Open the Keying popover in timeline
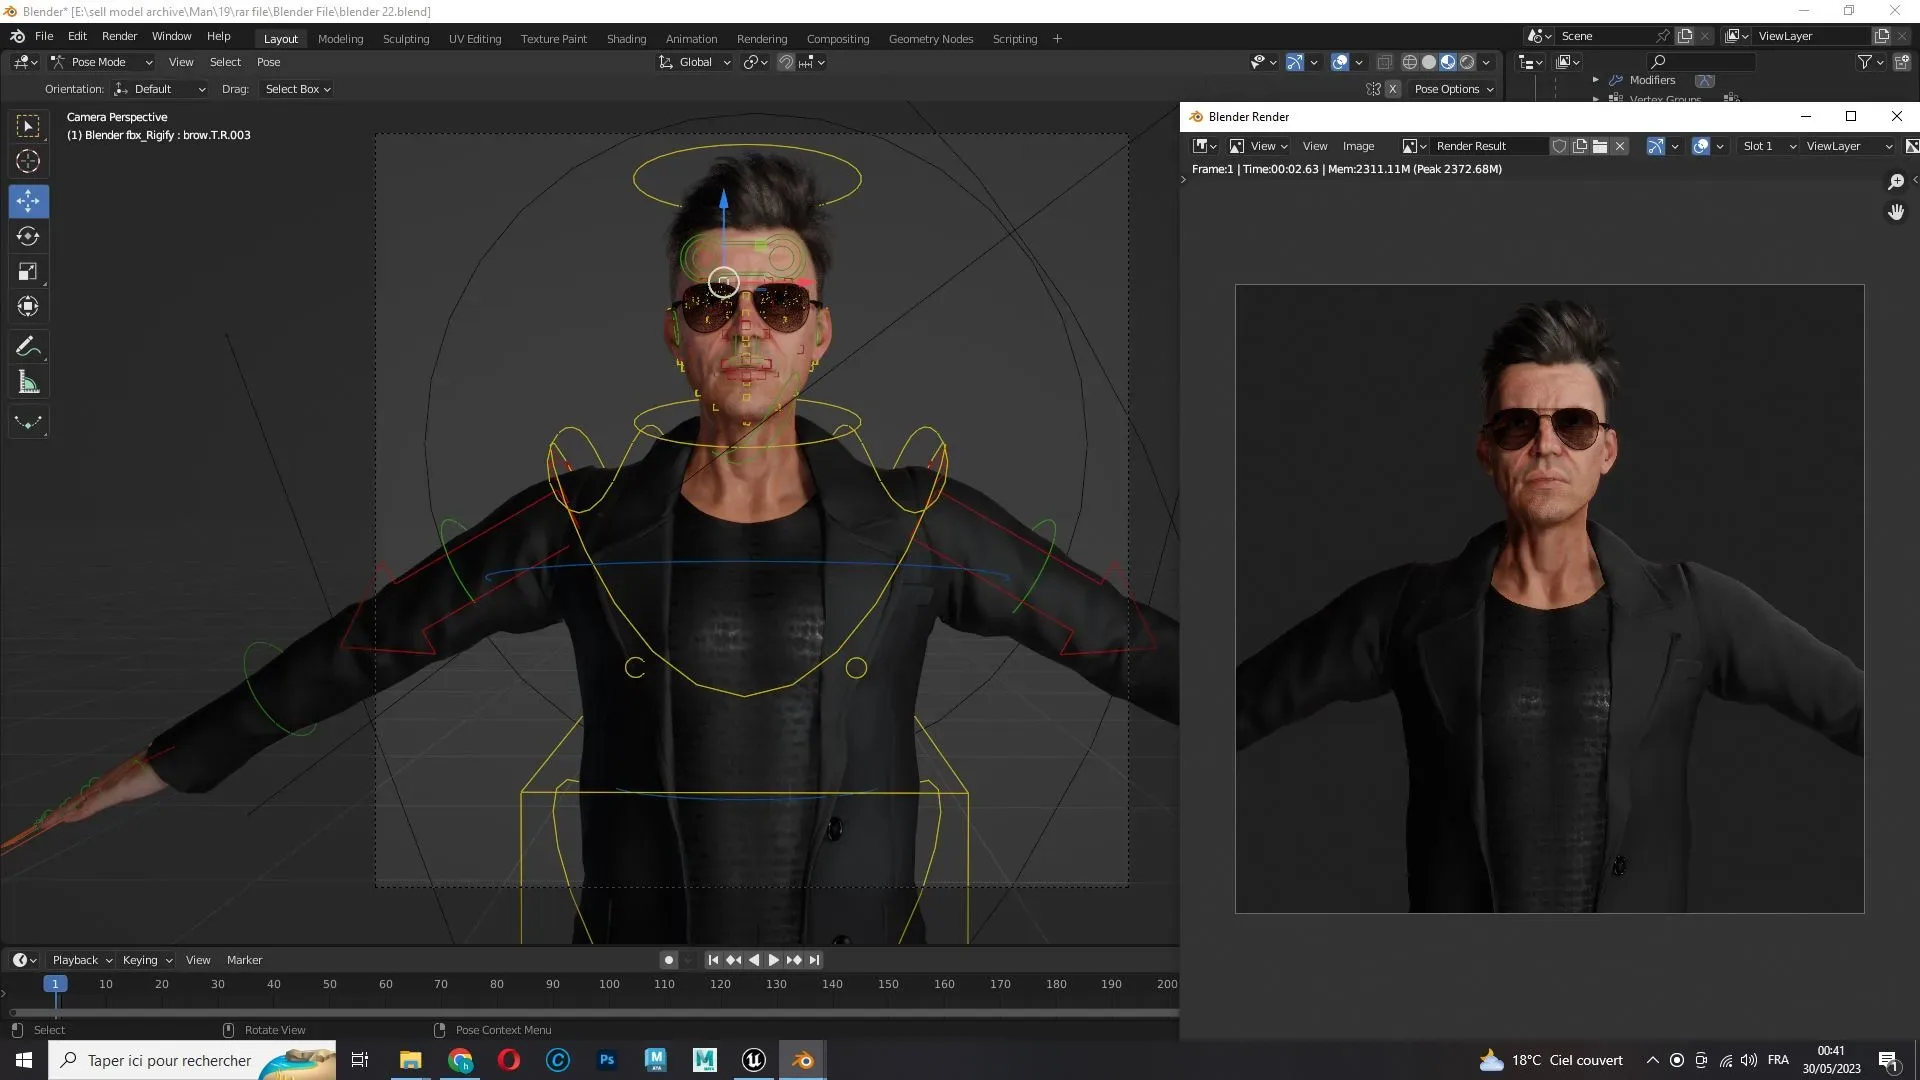The image size is (1920, 1080). coord(146,960)
